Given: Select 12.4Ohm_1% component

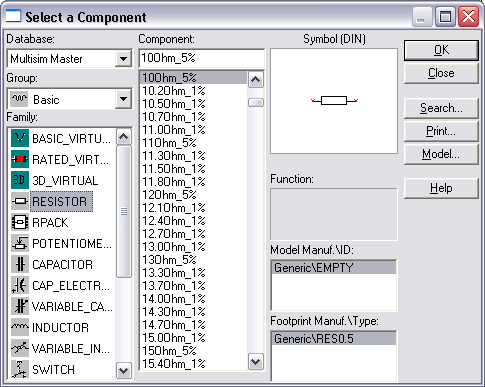Looking at the screenshot, I should pyautogui.click(x=193, y=221).
